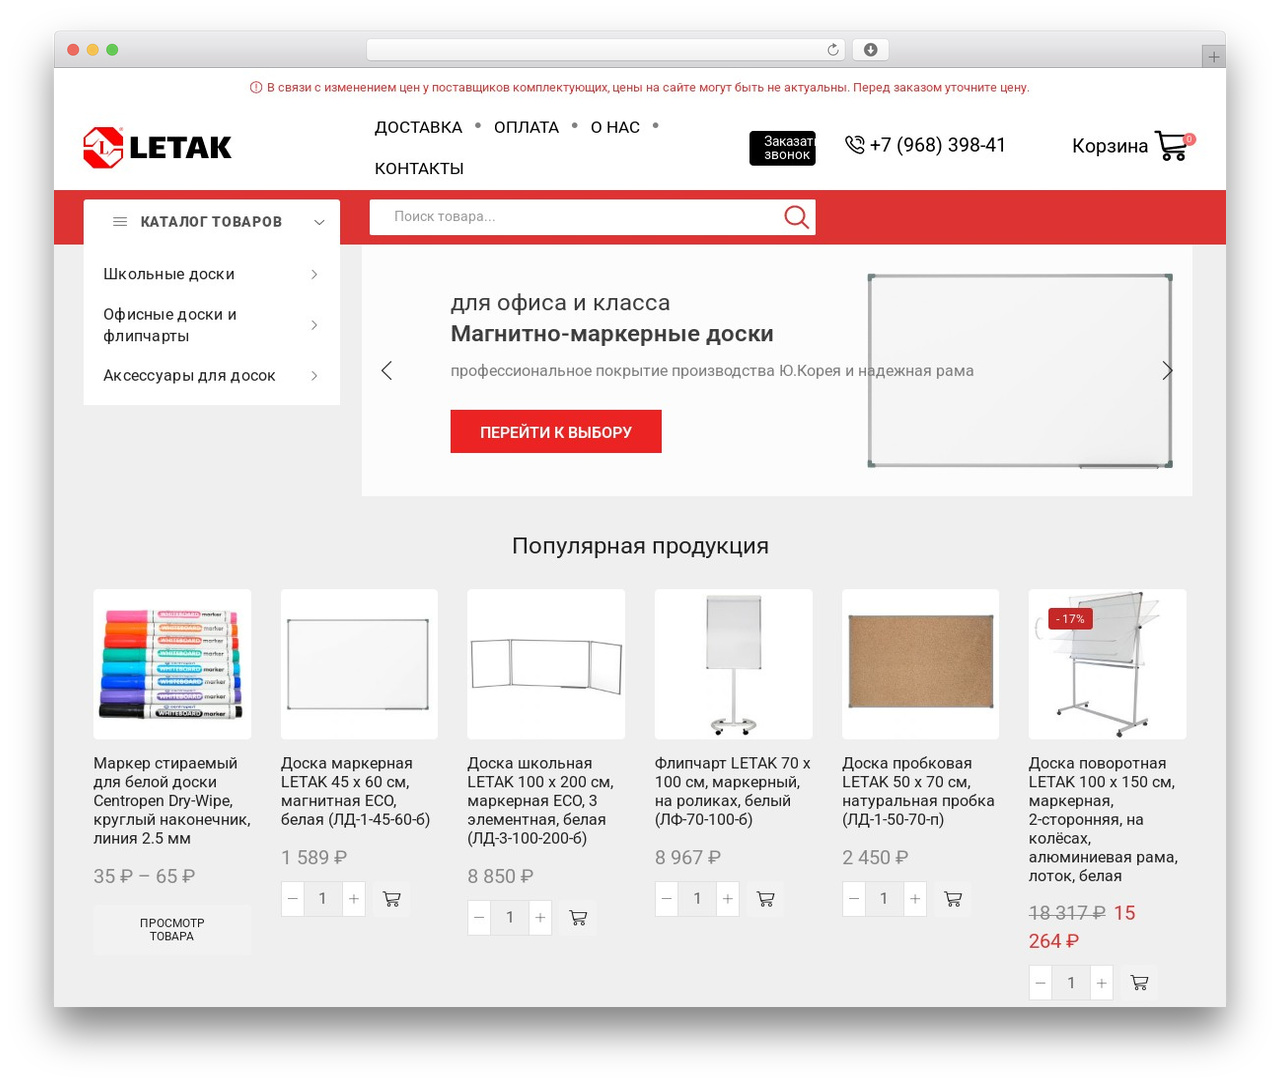Add Доска маркерная 45 x 60 to cart
The image size is (1280, 1084).
click(x=392, y=899)
